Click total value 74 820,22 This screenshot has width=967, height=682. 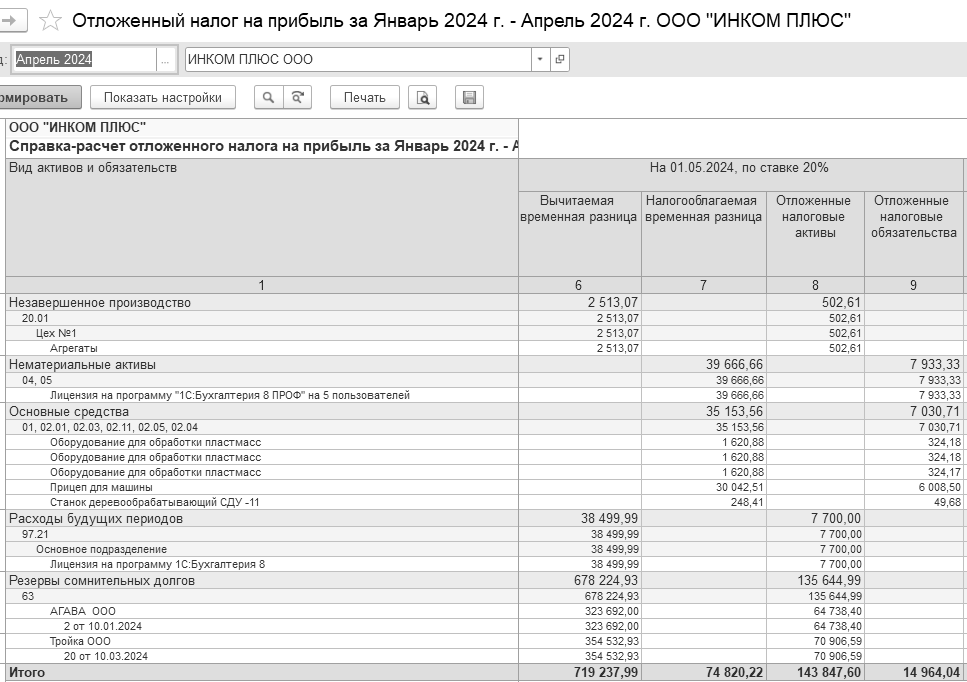(x=735, y=672)
